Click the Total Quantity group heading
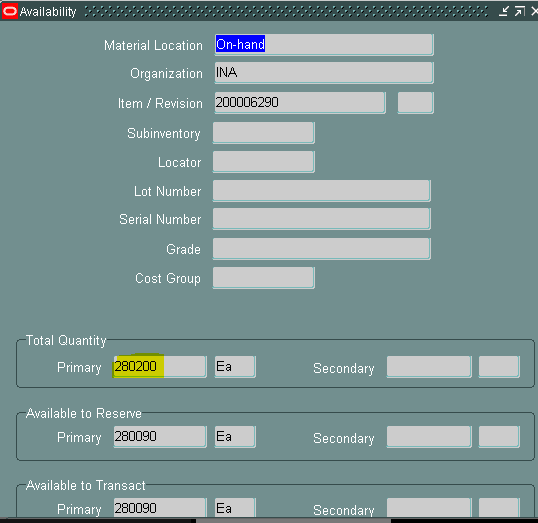Screen dimensions: 538x523 (66, 340)
